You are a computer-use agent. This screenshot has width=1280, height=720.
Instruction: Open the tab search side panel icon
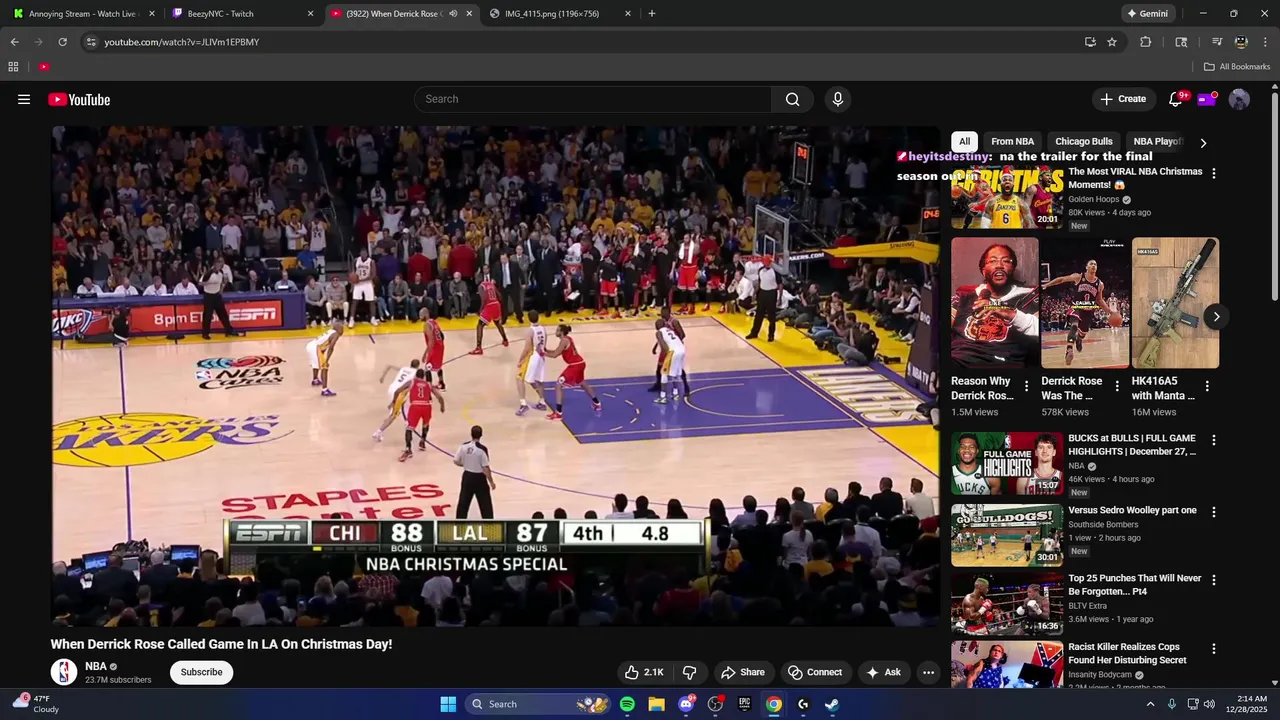(x=1181, y=42)
